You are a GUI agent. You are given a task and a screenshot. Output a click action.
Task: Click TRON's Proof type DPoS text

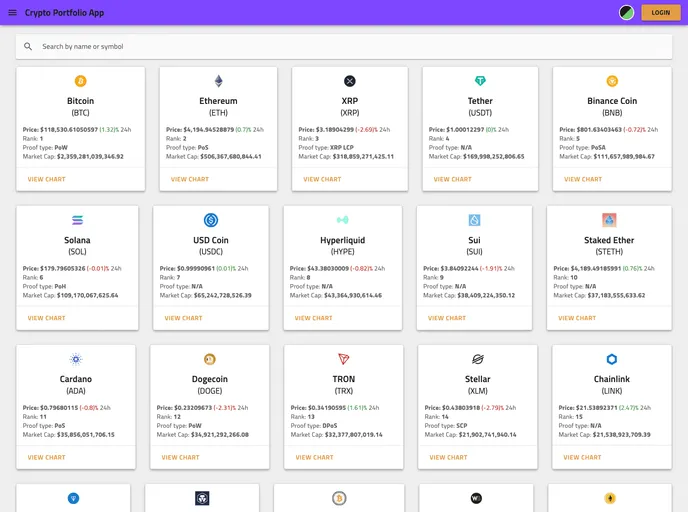tap(314, 426)
